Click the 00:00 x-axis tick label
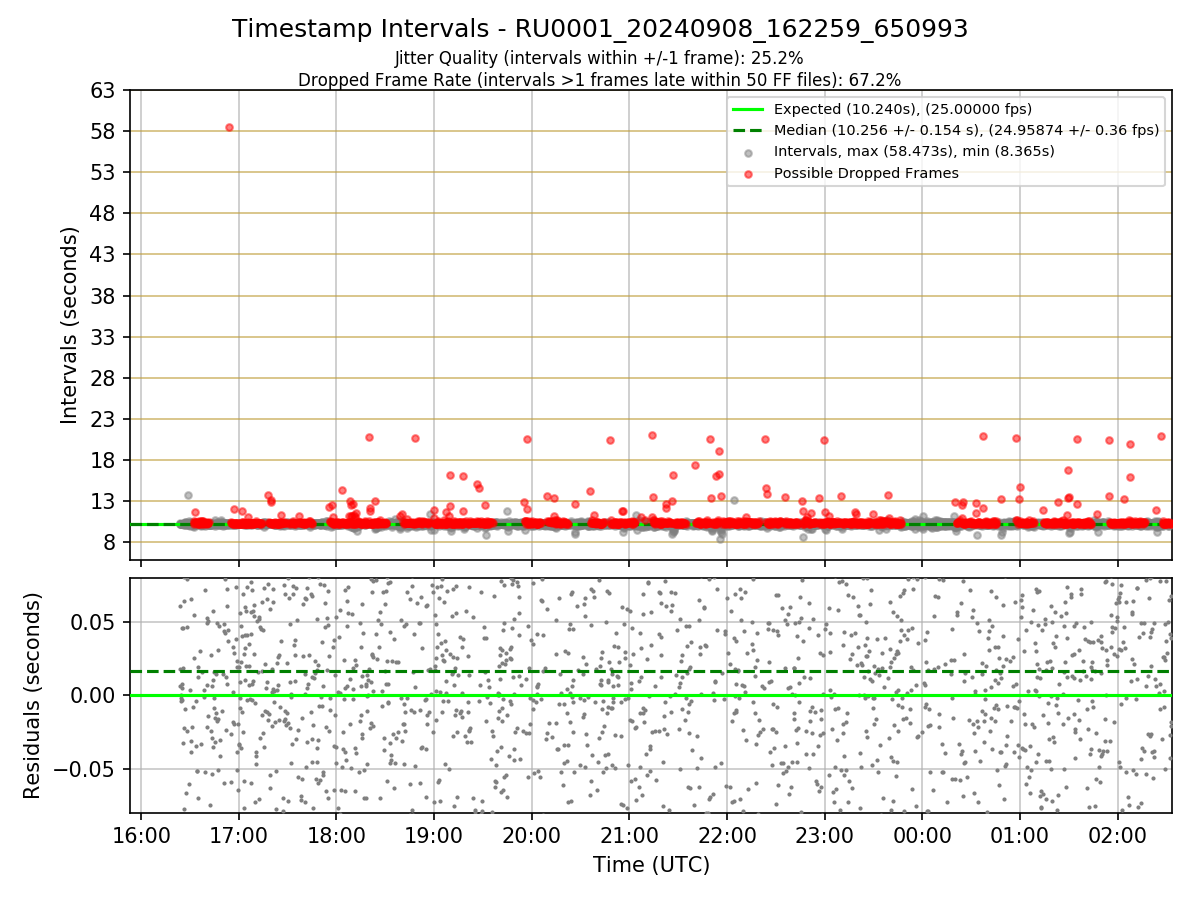Image resolution: width=1200 pixels, height=900 pixels. pos(922,835)
